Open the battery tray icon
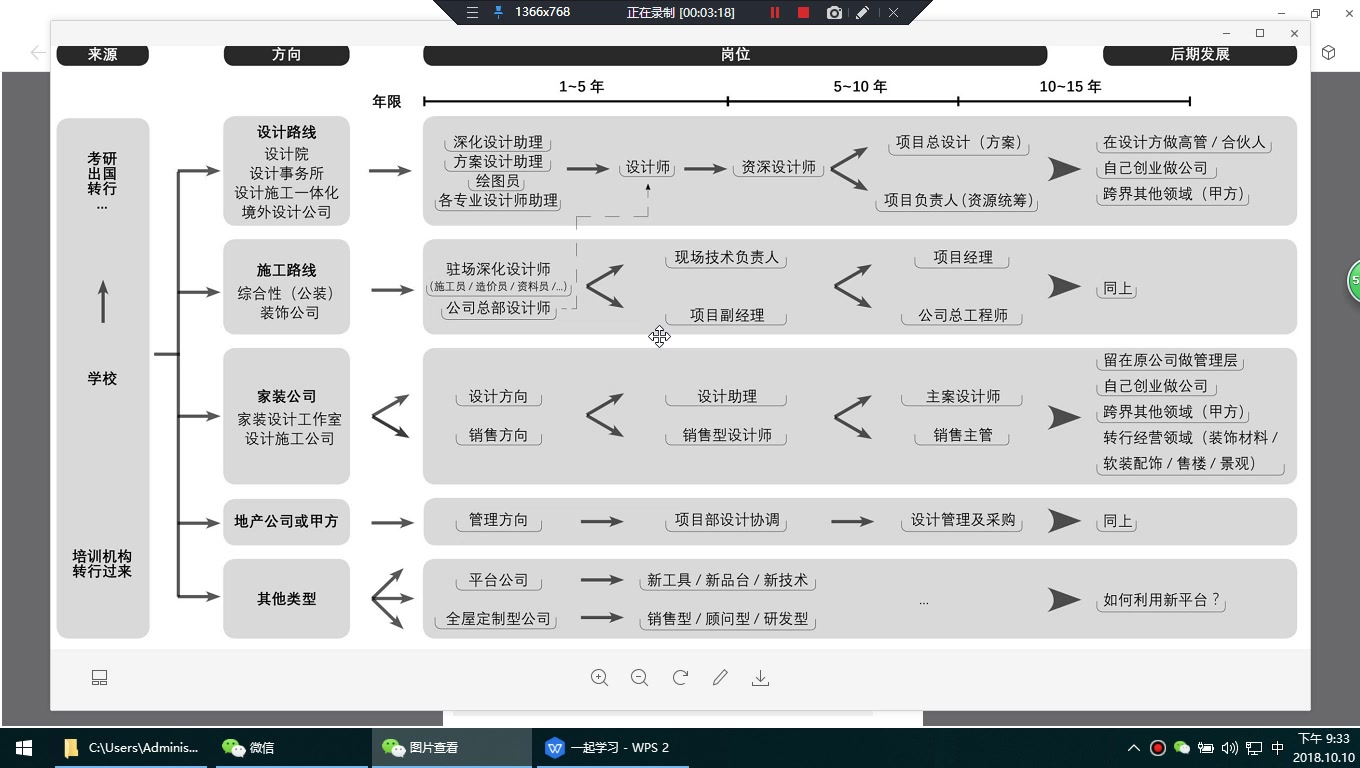This screenshot has width=1360, height=768. click(x=1206, y=747)
